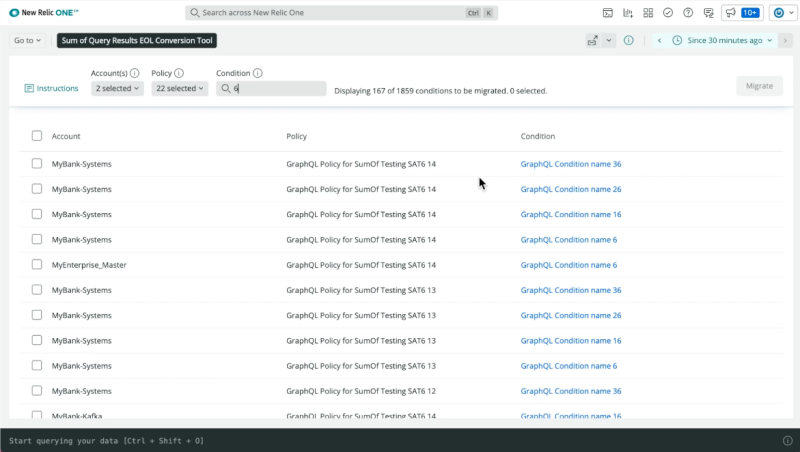Image resolution: width=800 pixels, height=452 pixels.
Task: Click the magnifier in the Condition filter
Action: (x=226, y=89)
